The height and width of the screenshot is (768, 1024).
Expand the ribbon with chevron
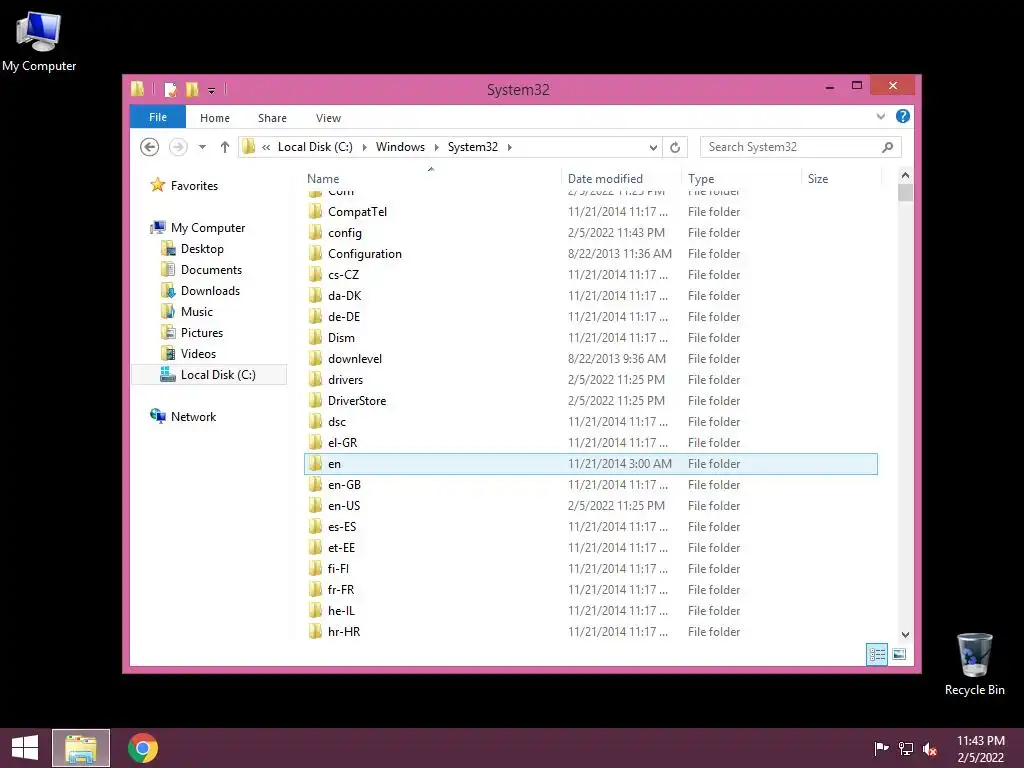coord(880,116)
